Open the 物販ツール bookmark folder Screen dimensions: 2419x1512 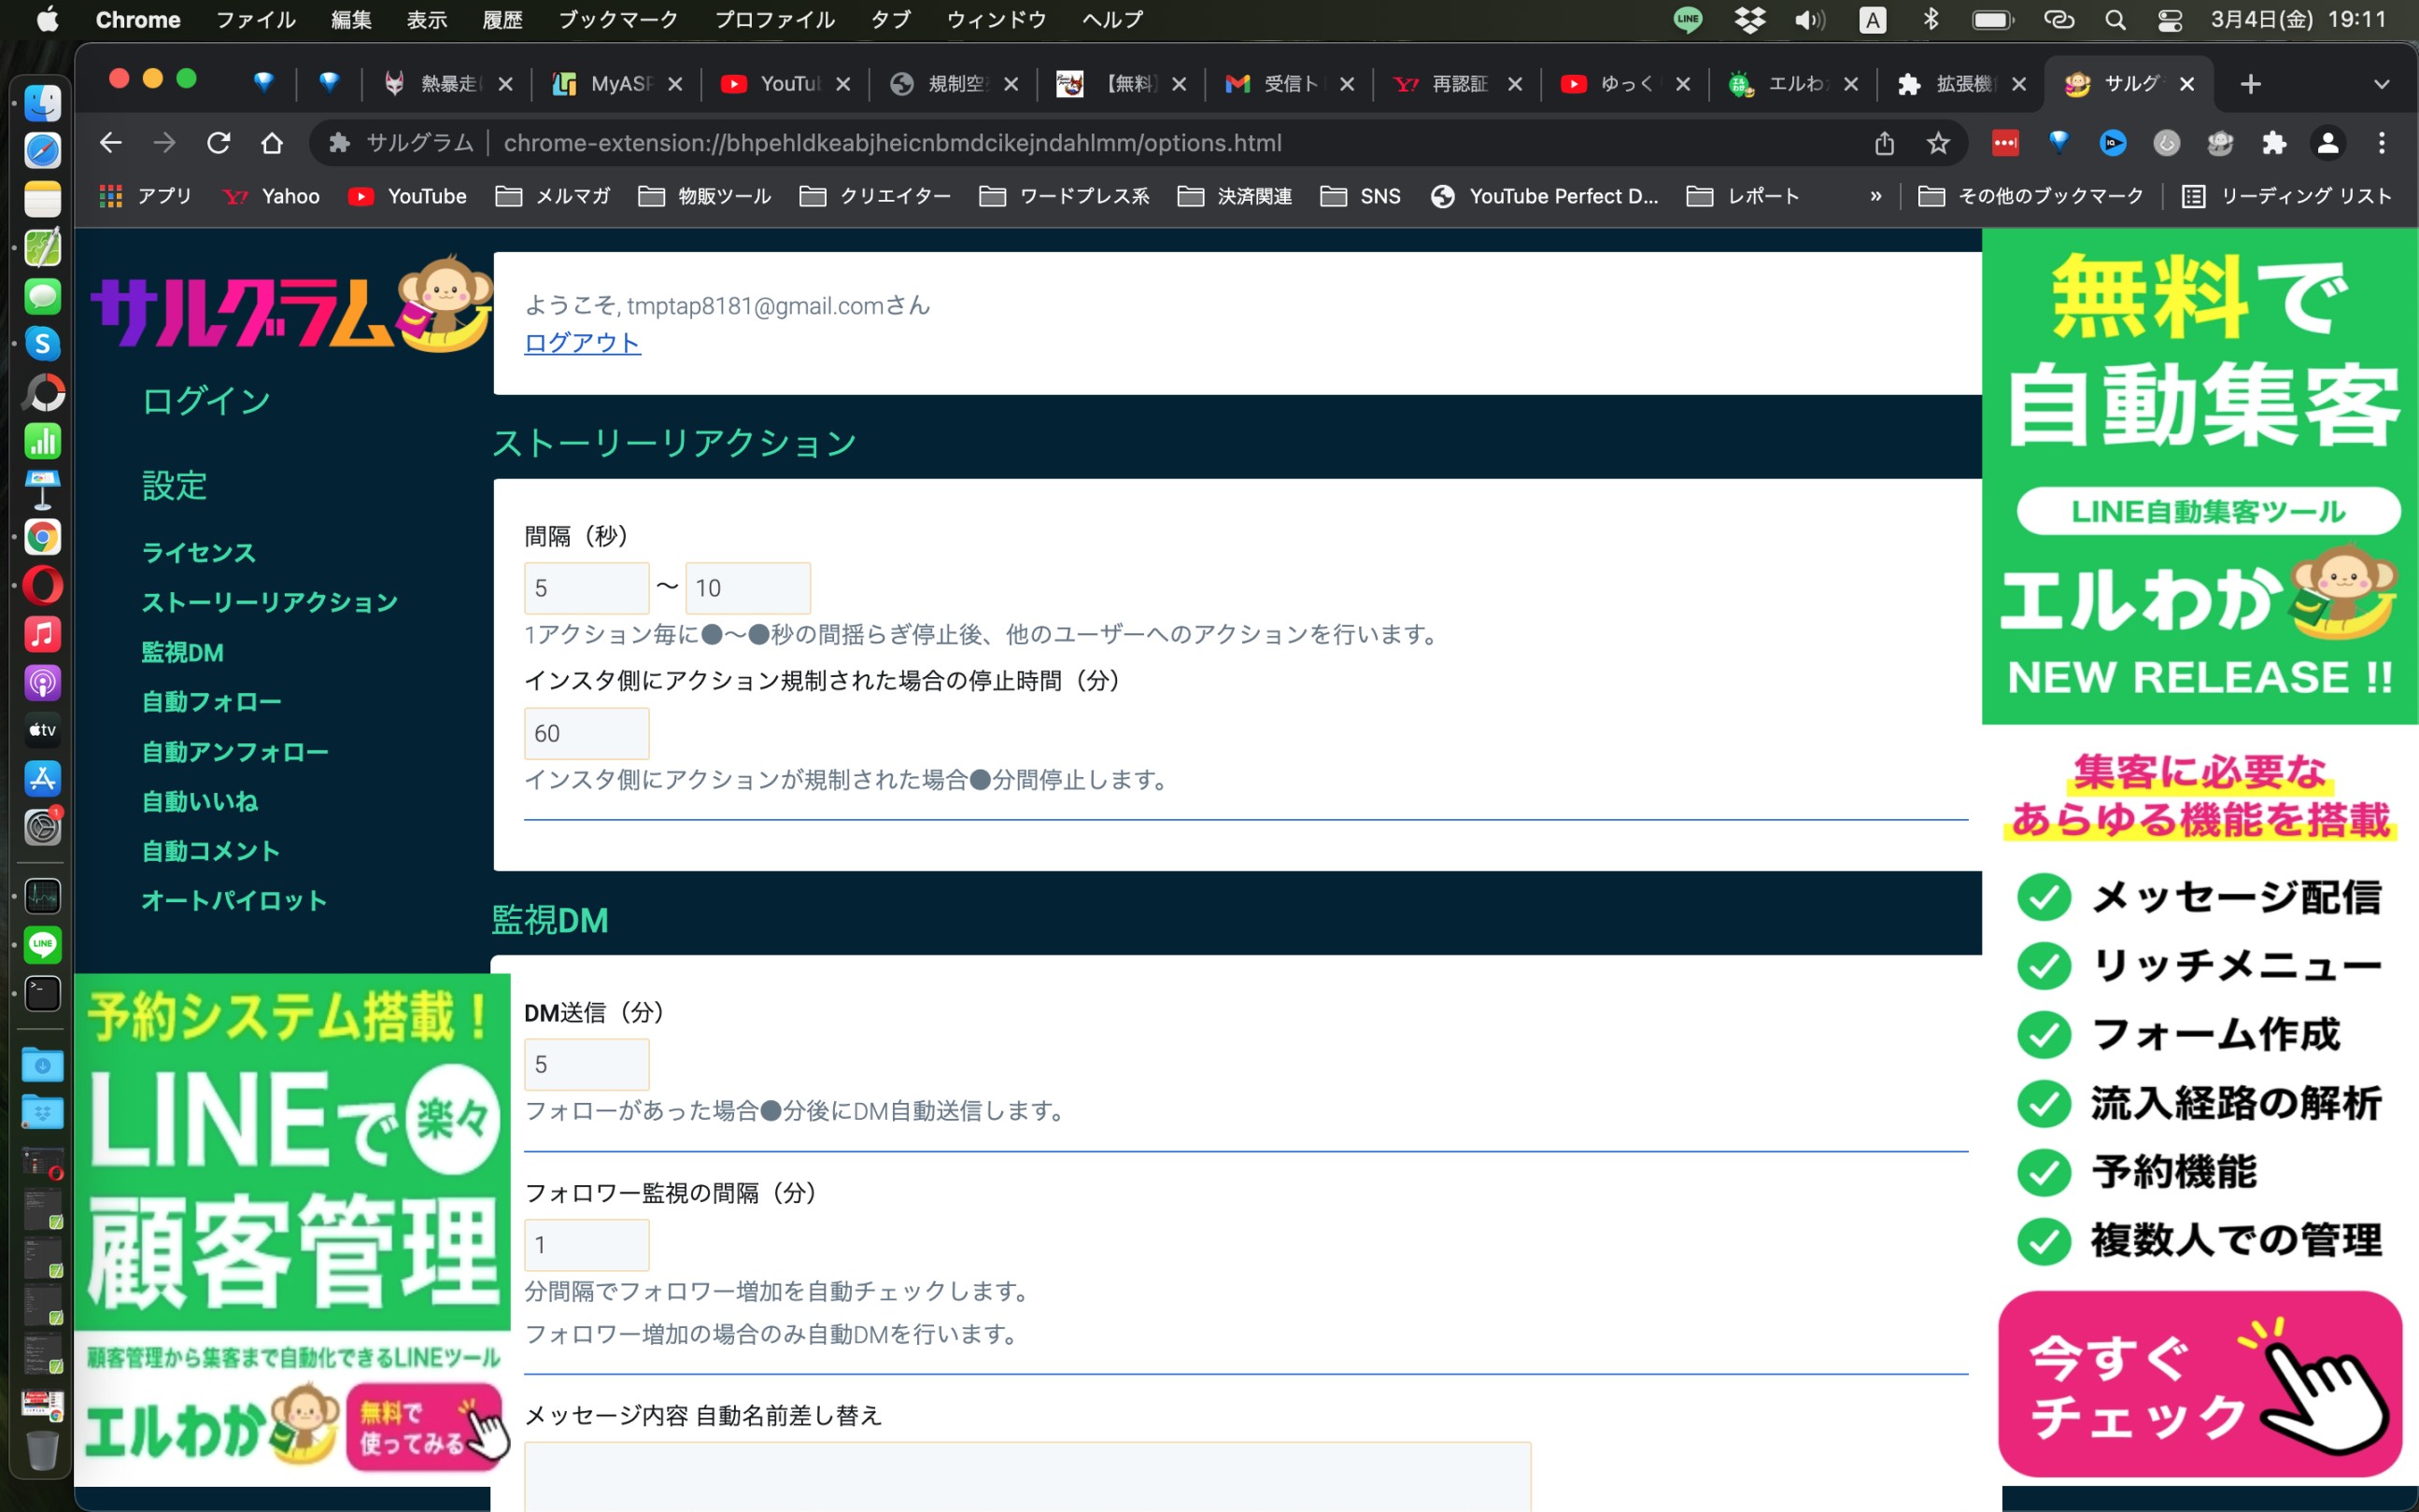point(705,196)
